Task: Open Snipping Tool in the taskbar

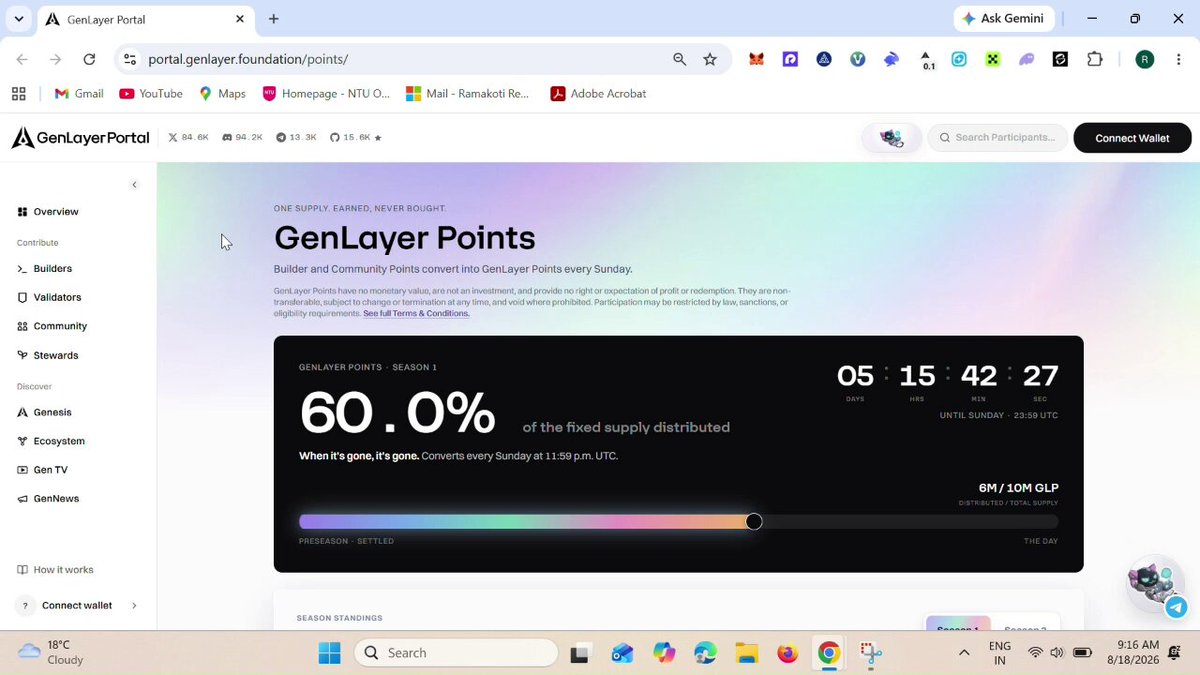Action: (x=871, y=654)
